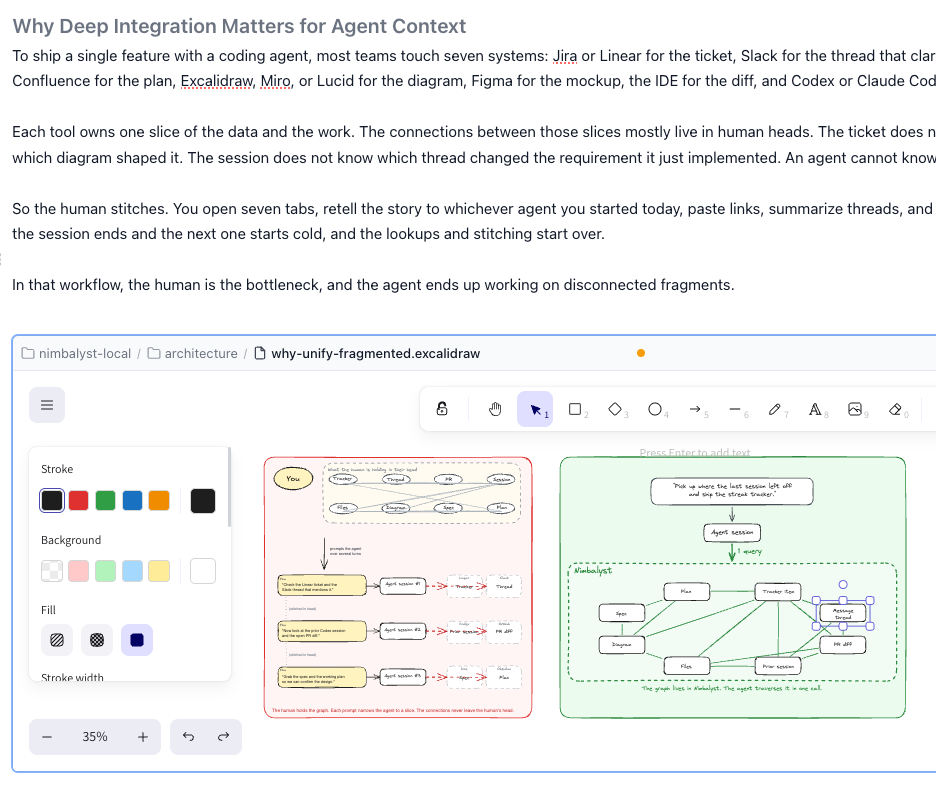
Task: Reset zoom via the 35% label
Action: click(95, 737)
